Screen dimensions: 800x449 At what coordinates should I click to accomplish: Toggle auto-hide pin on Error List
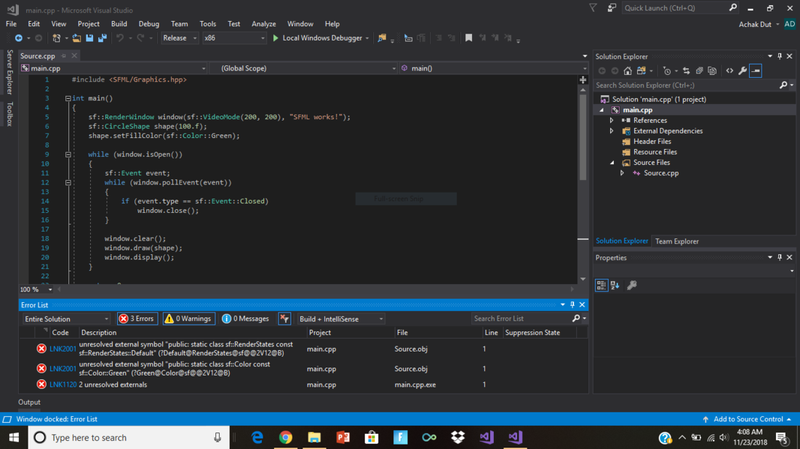tap(572, 305)
